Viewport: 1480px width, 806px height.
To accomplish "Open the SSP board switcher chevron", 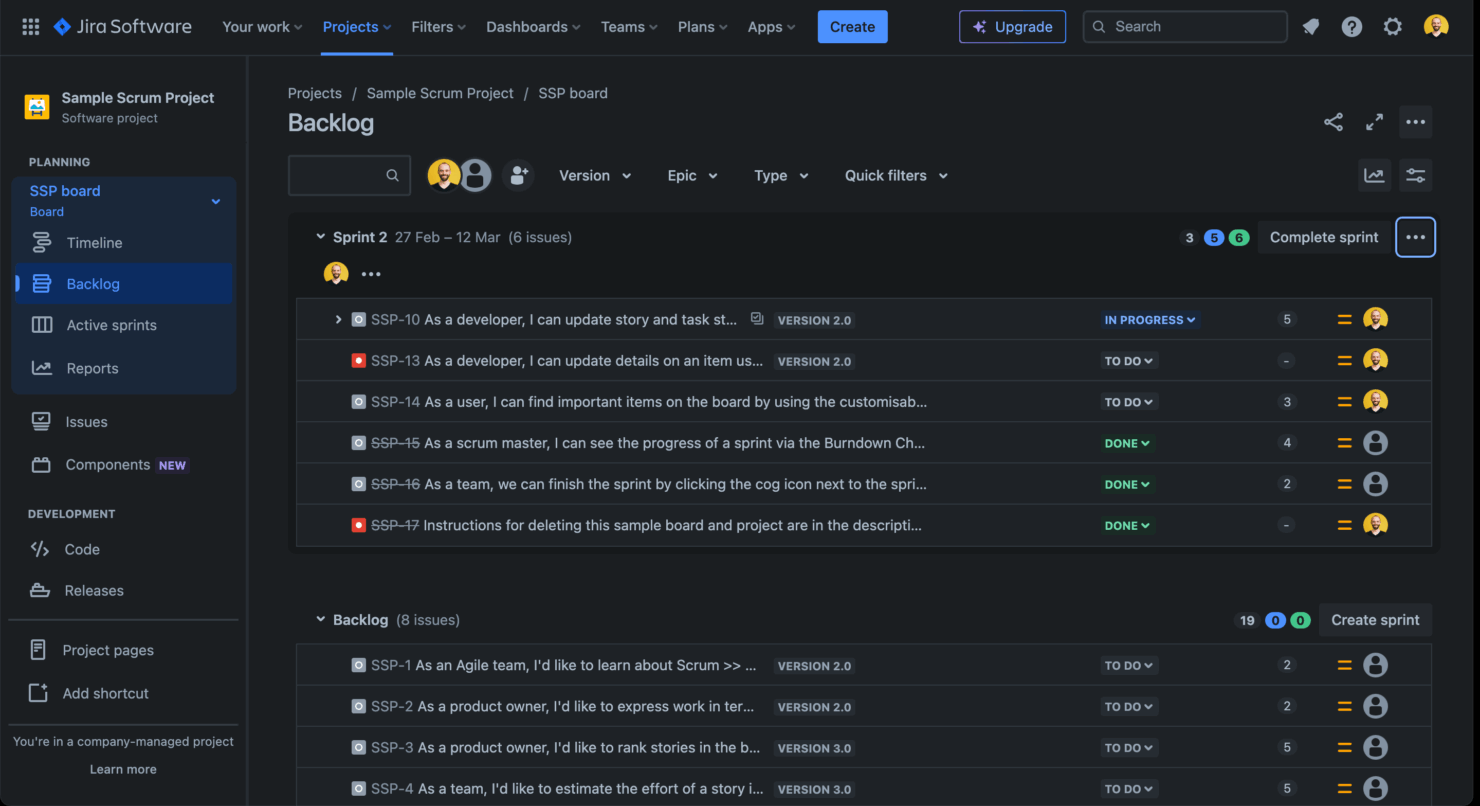I will [215, 201].
